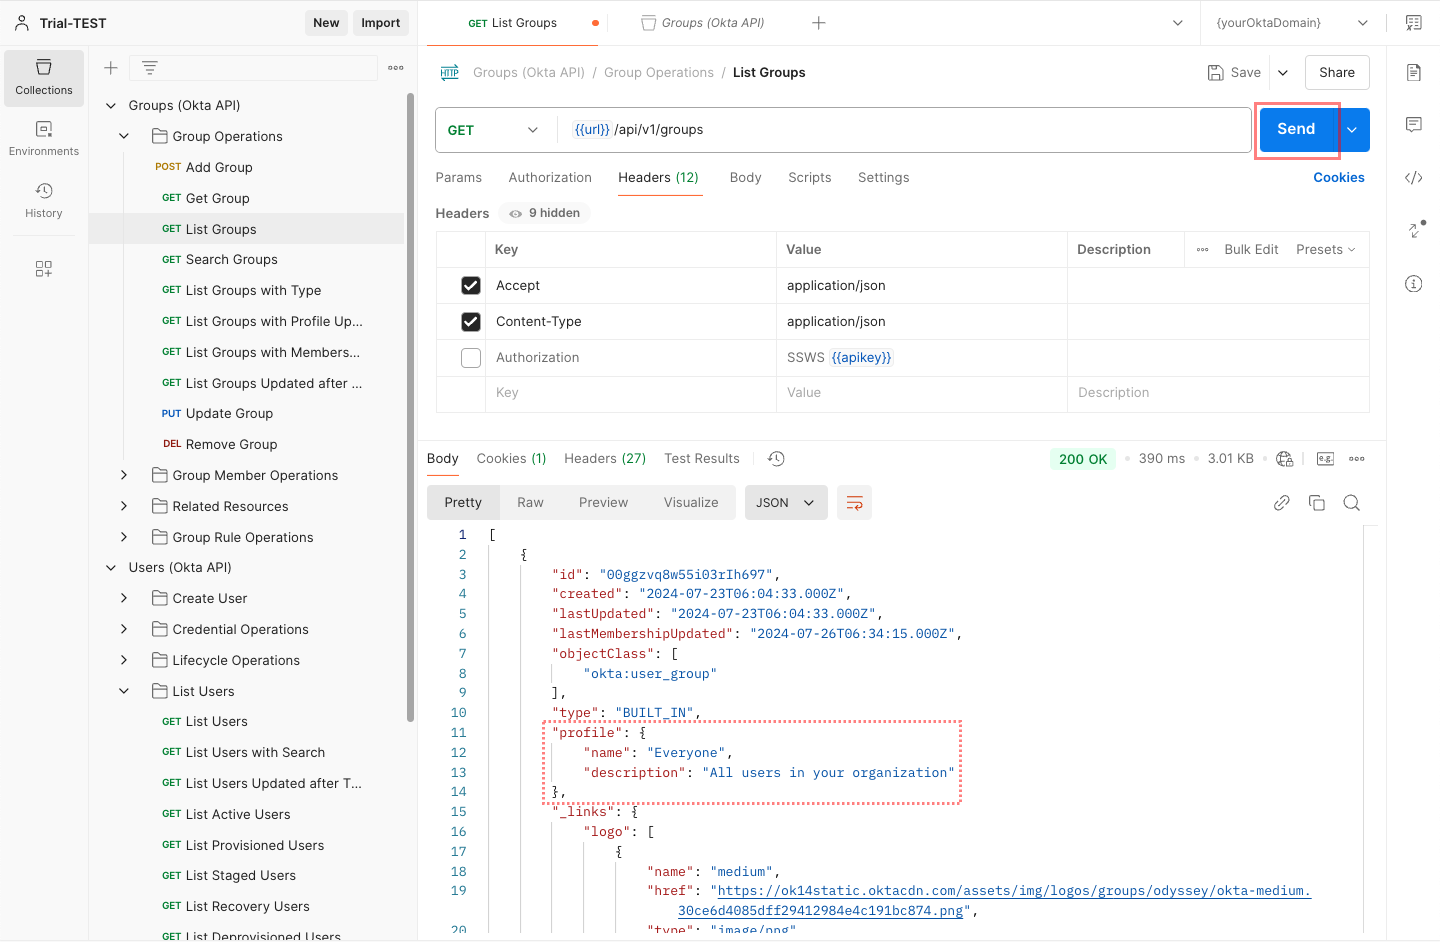1440x942 pixels.
Task: Click the code snippet icon in right sidebar
Action: click(1413, 178)
